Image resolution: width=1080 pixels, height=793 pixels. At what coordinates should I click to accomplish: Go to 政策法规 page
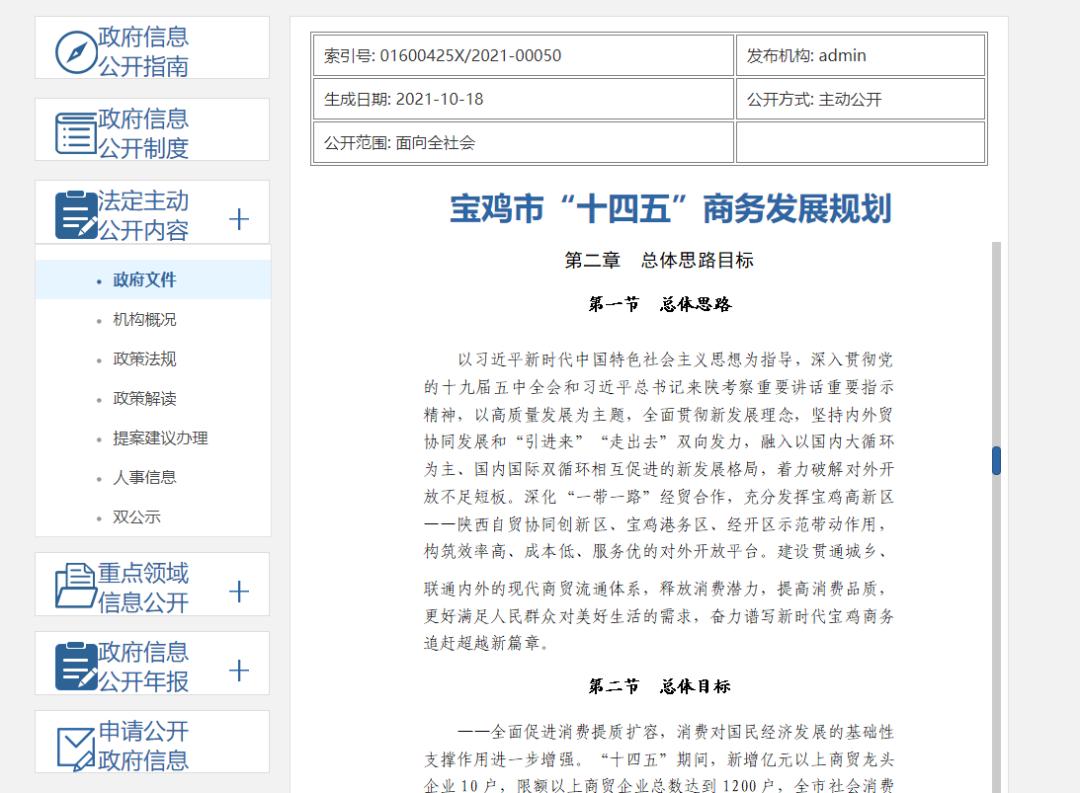pyautogui.click(x=145, y=359)
